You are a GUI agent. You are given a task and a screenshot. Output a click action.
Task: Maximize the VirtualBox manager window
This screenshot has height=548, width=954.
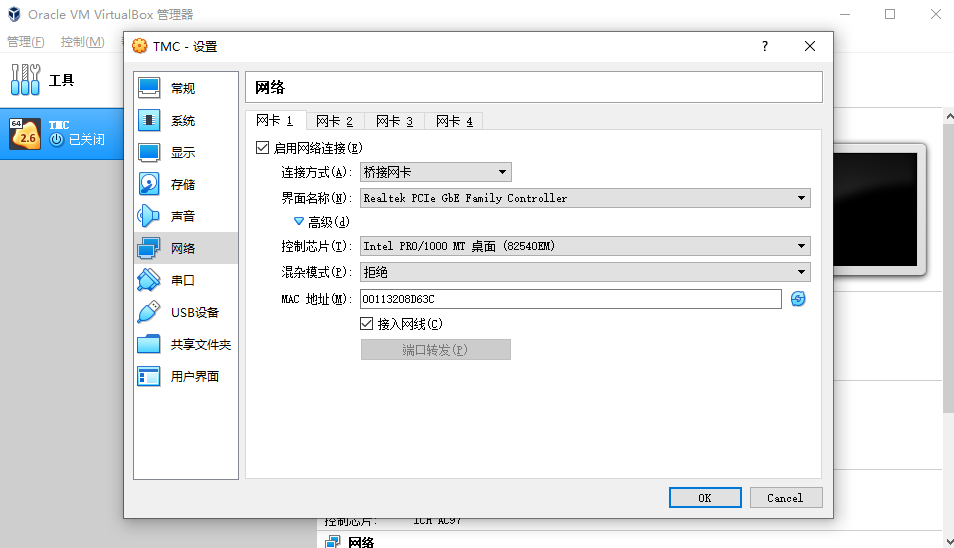[890, 14]
